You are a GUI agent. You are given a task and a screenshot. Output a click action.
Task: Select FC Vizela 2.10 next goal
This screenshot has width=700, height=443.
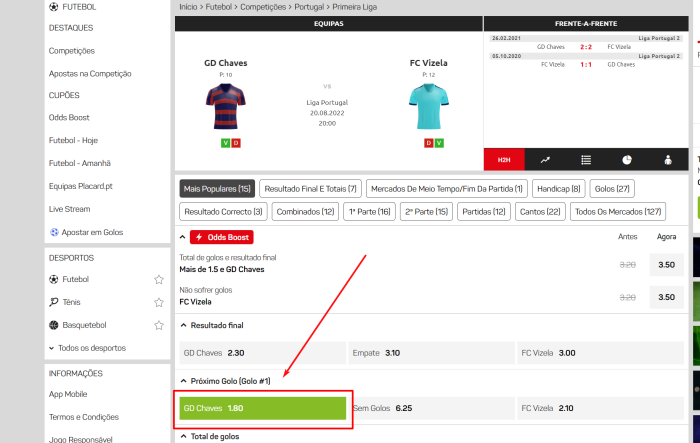tap(600, 408)
